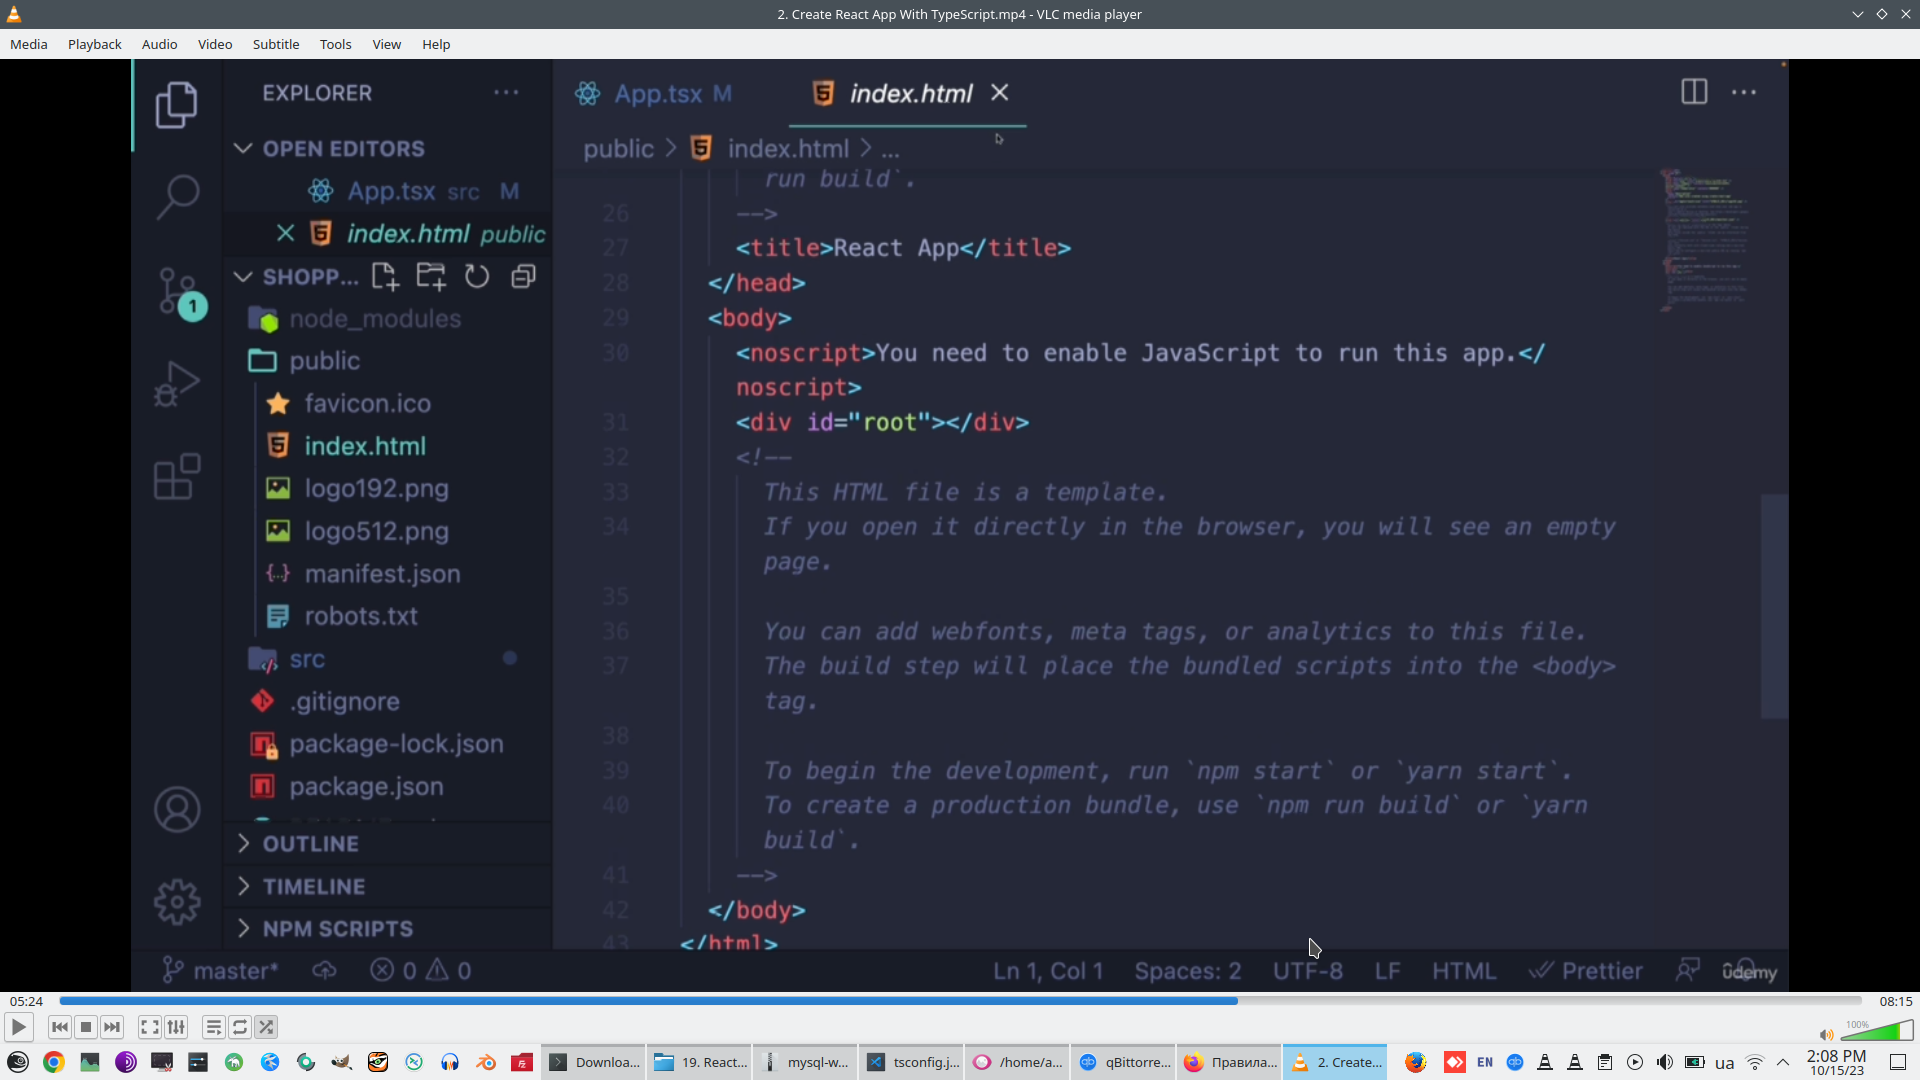Open the Playback menu
The image size is (1920, 1080).
point(94,44)
